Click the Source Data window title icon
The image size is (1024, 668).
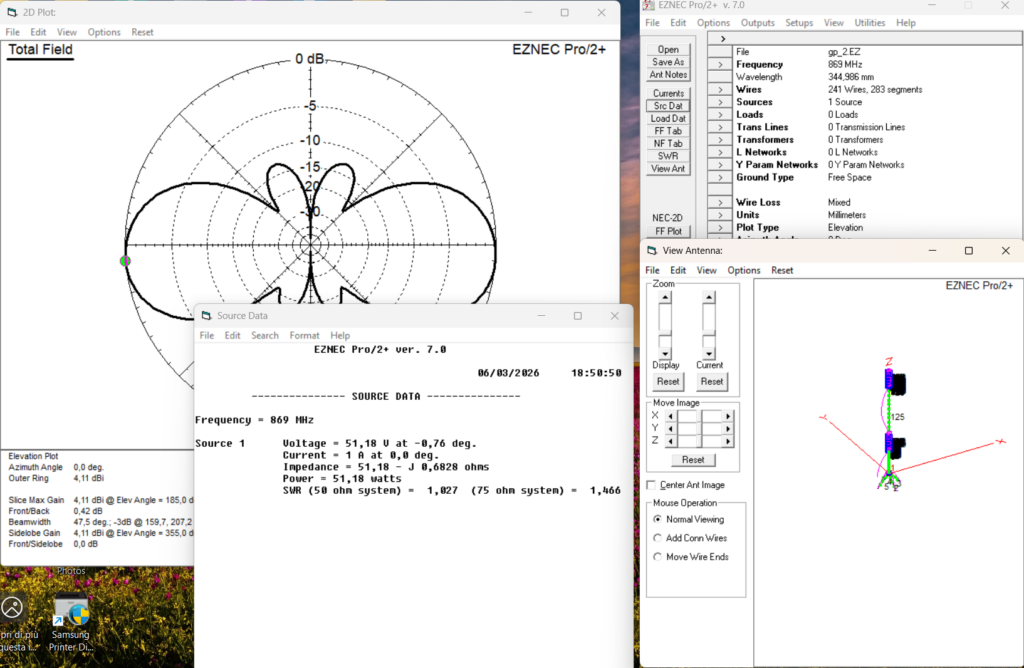pyautogui.click(x=205, y=315)
